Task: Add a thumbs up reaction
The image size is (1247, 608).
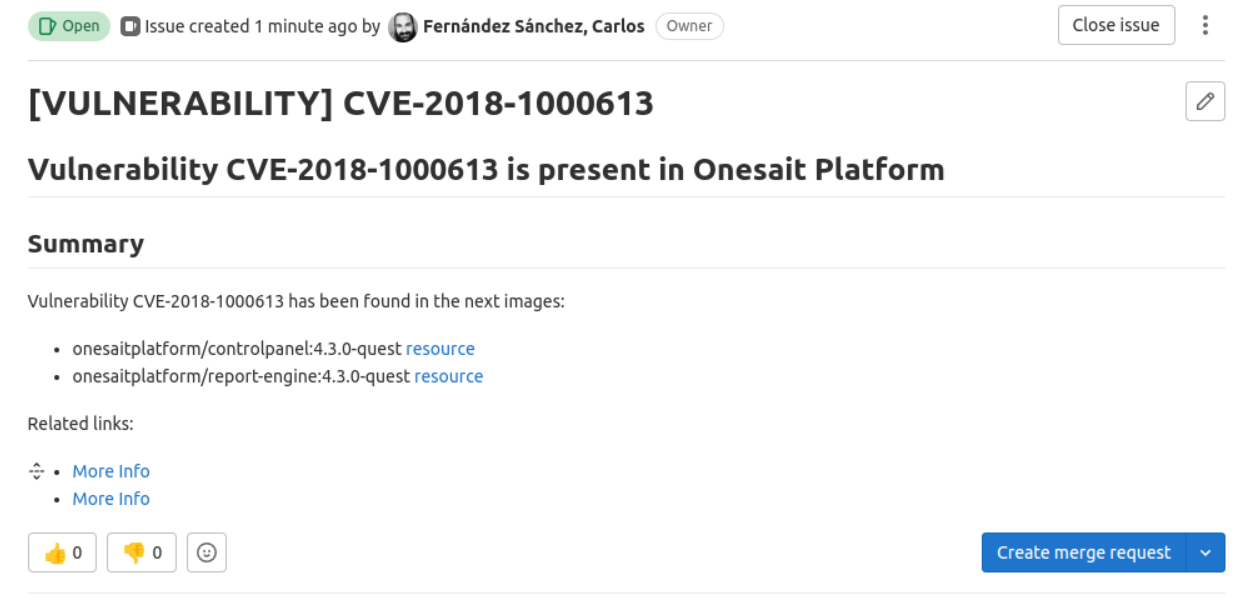Action: [62, 552]
